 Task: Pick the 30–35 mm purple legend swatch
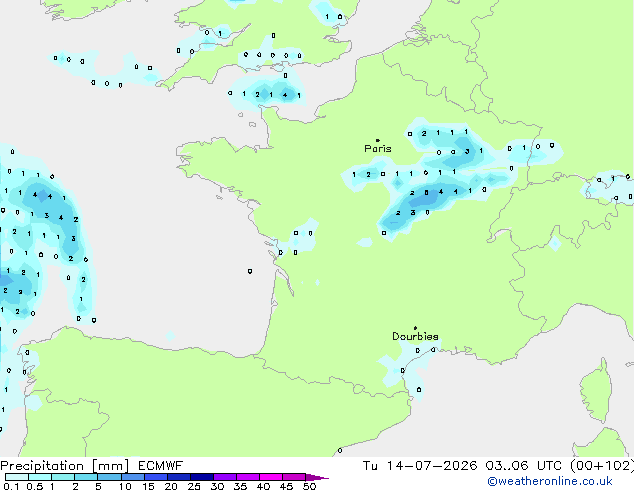tap(225, 477)
